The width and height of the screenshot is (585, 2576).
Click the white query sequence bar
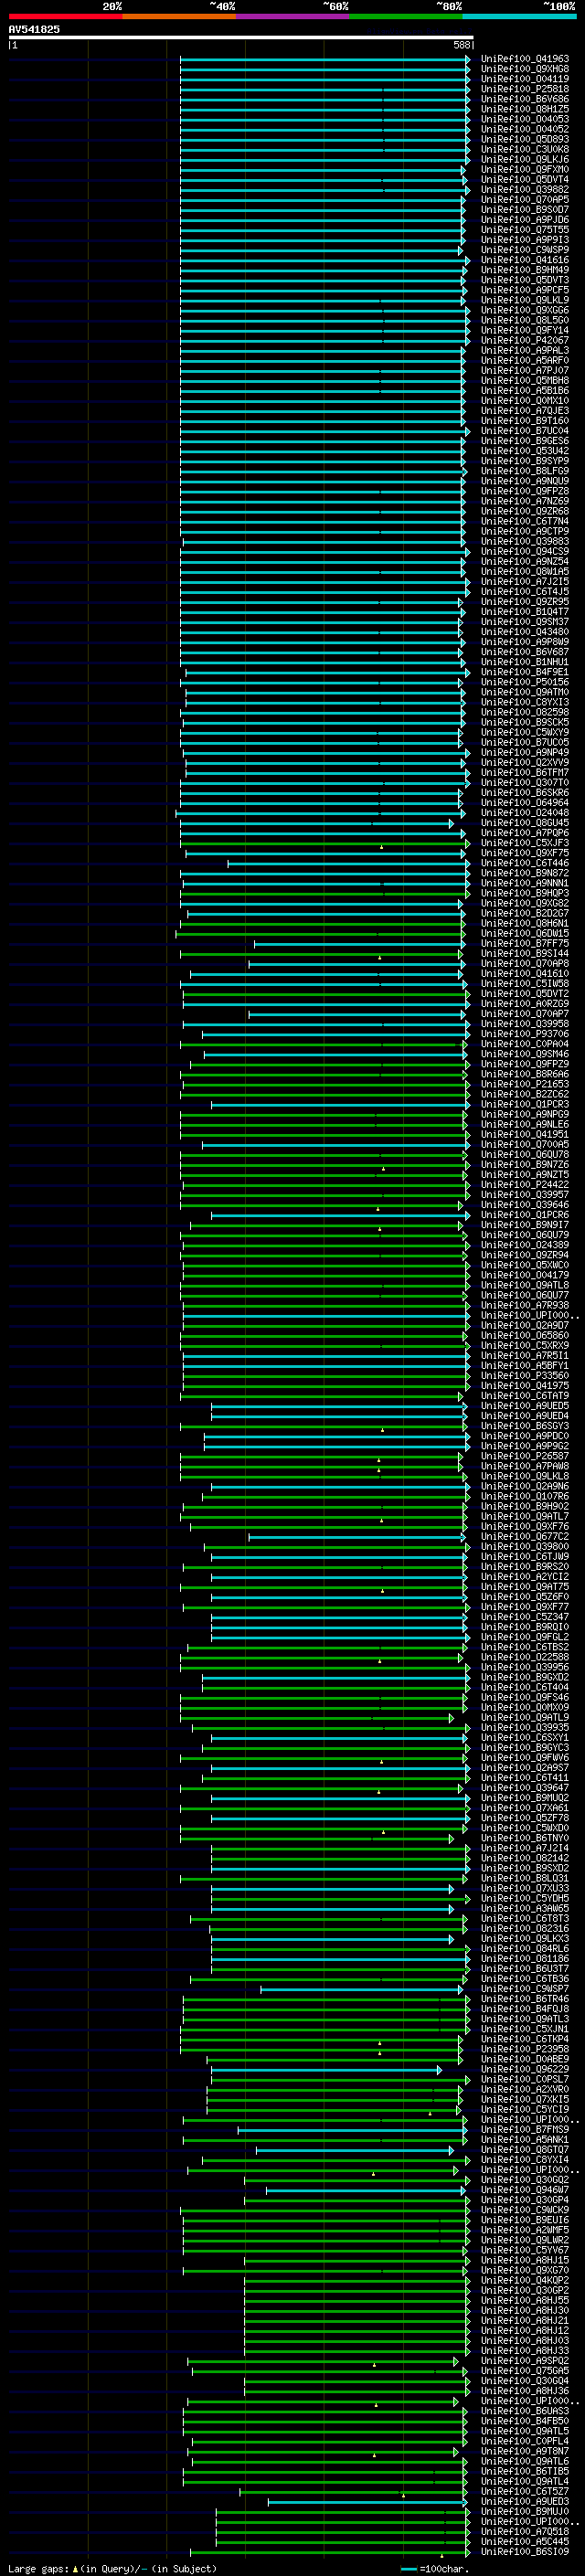click(x=241, y=37)
